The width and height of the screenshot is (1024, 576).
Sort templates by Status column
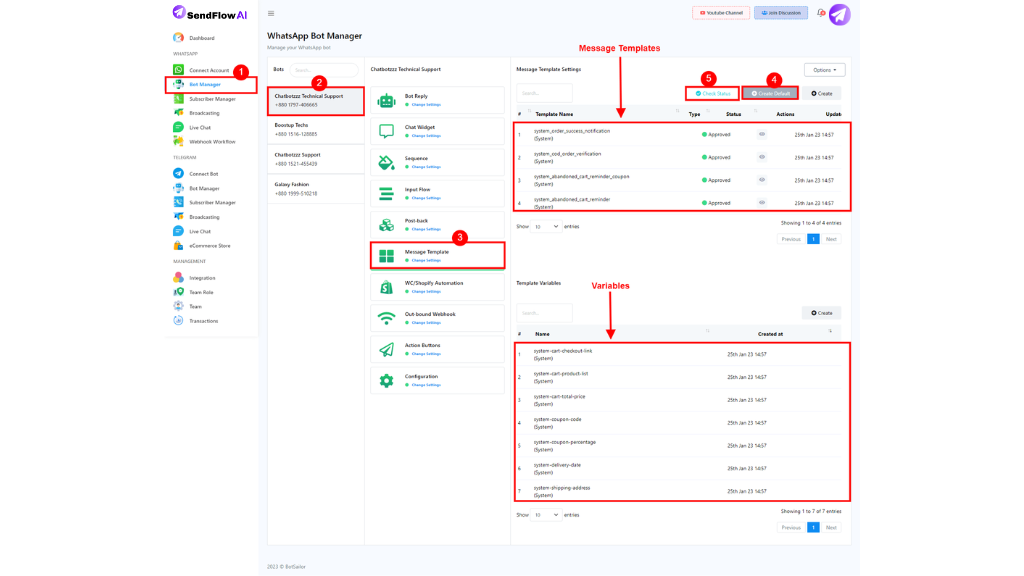733,114
